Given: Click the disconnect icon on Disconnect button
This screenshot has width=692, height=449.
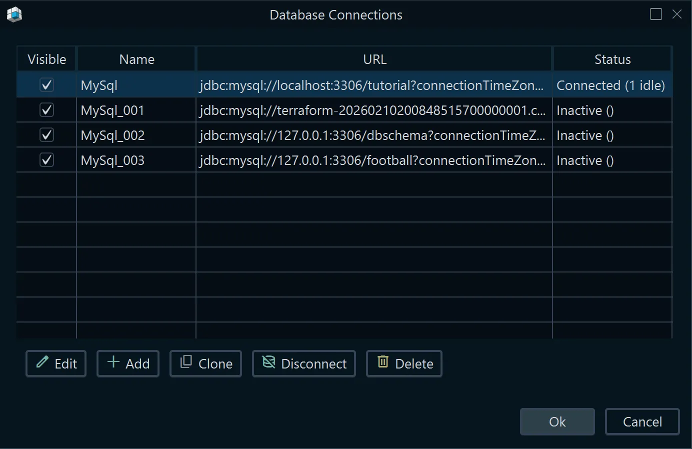Looking at the screenshot, I should click(269, 362).
